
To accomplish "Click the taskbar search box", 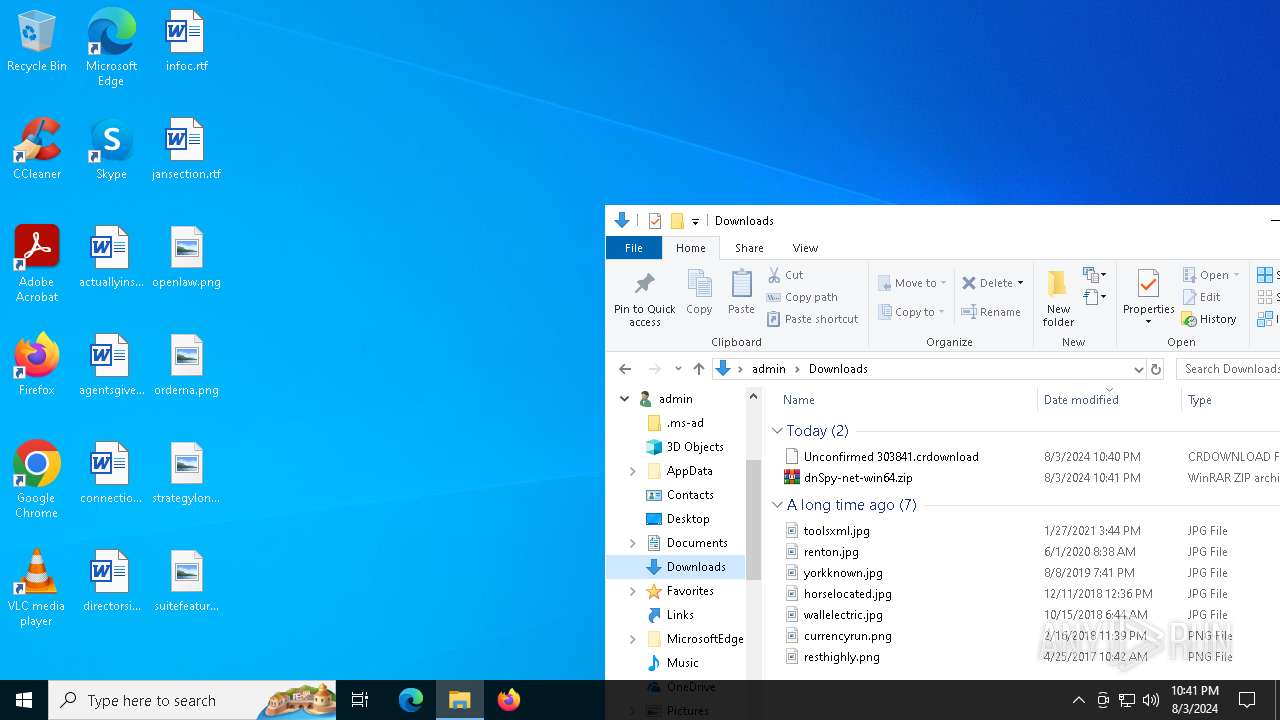I will pyautogui.click(x=192, y=700).
